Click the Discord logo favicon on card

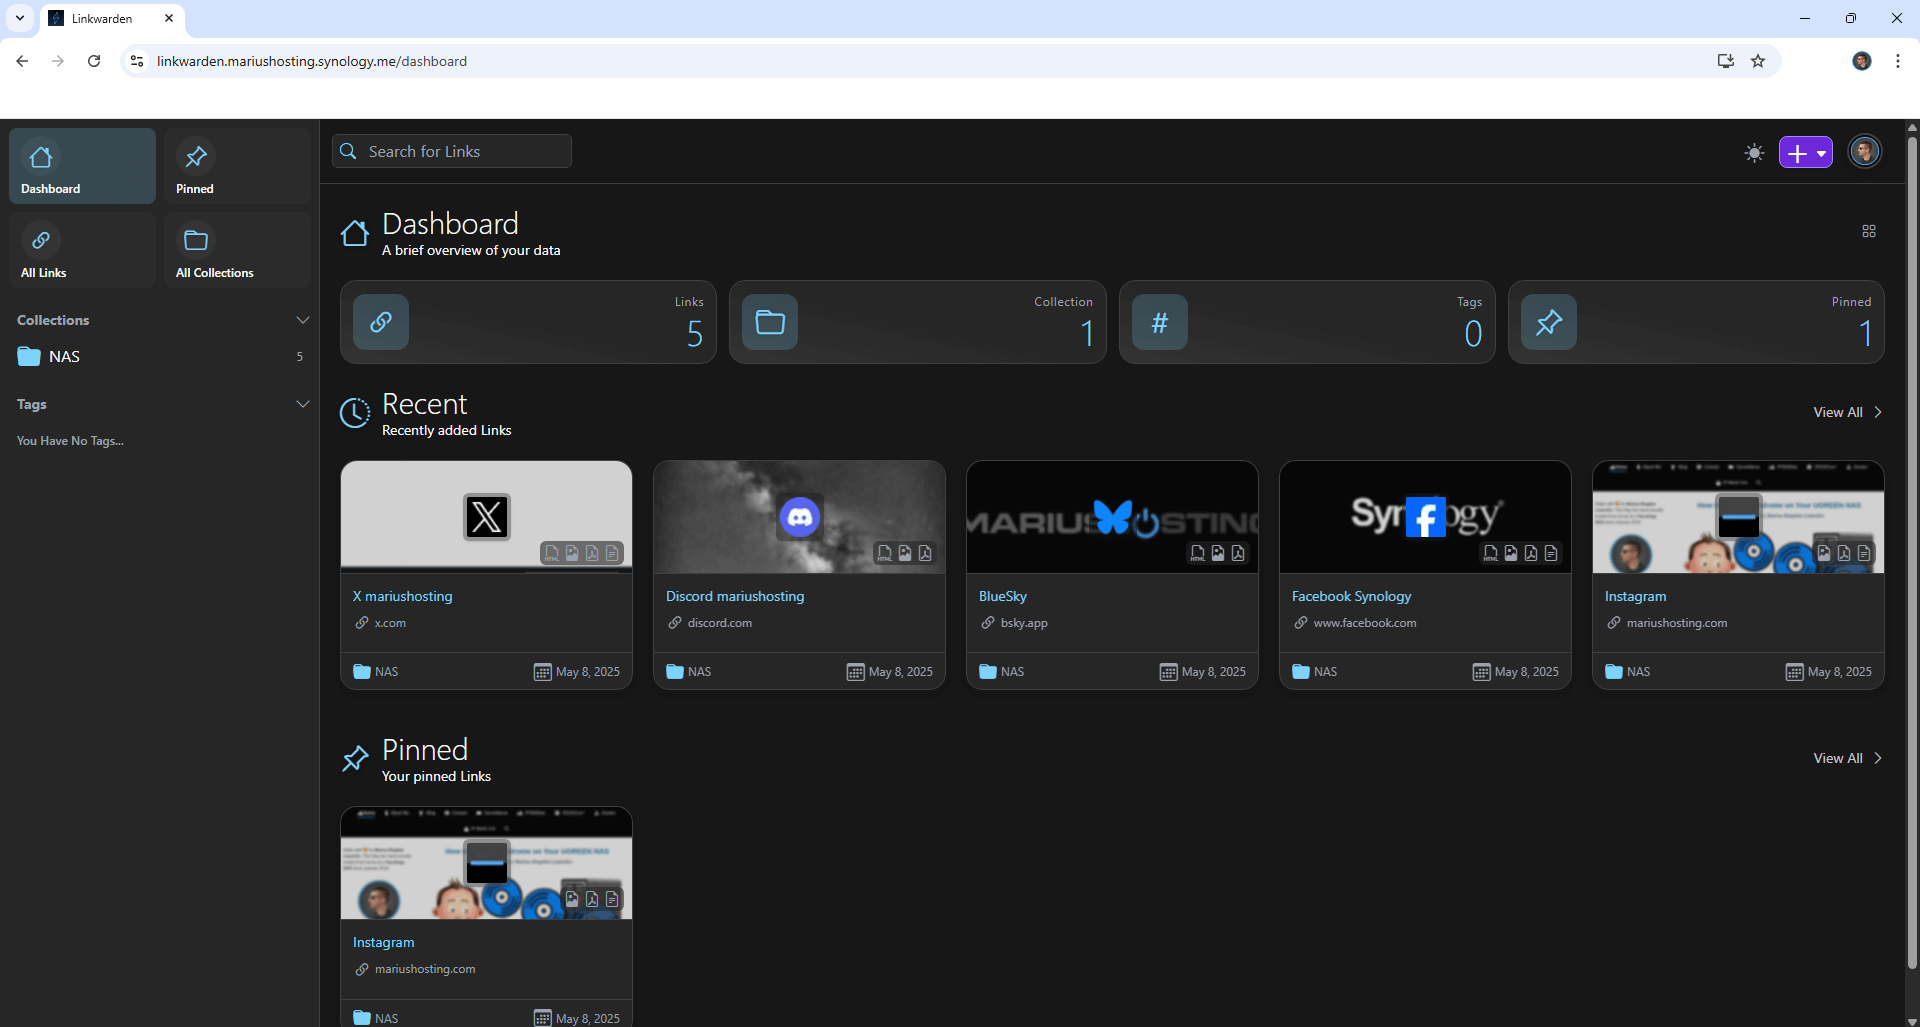coord(800,517)
